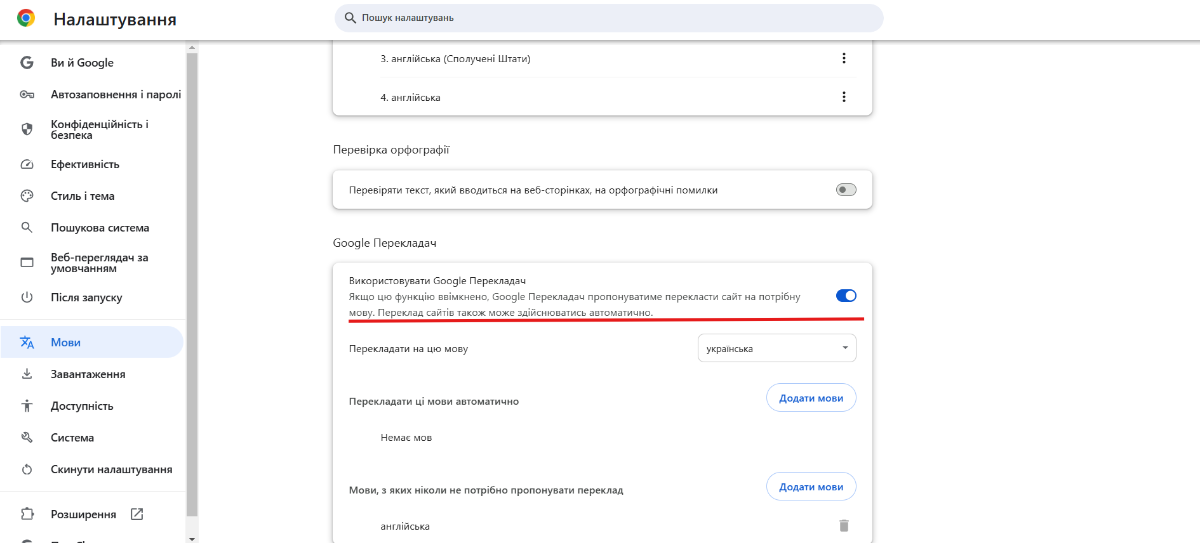Image resolution: width=1200 pixels, height=543 pixels.
Task: Click the Google 'G' sidebar icon
Action: coord(28,63)
